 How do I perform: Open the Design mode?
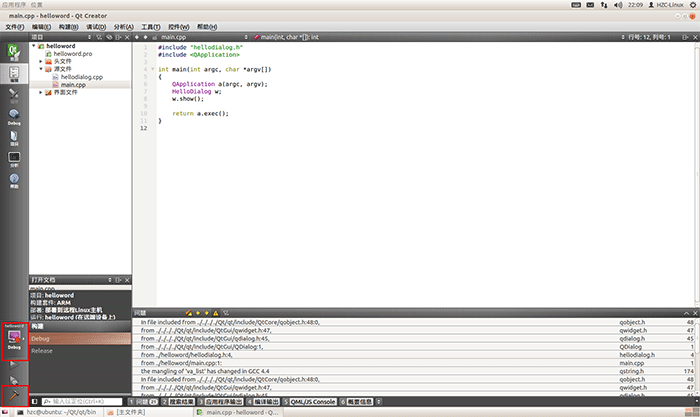pos(14,96)
